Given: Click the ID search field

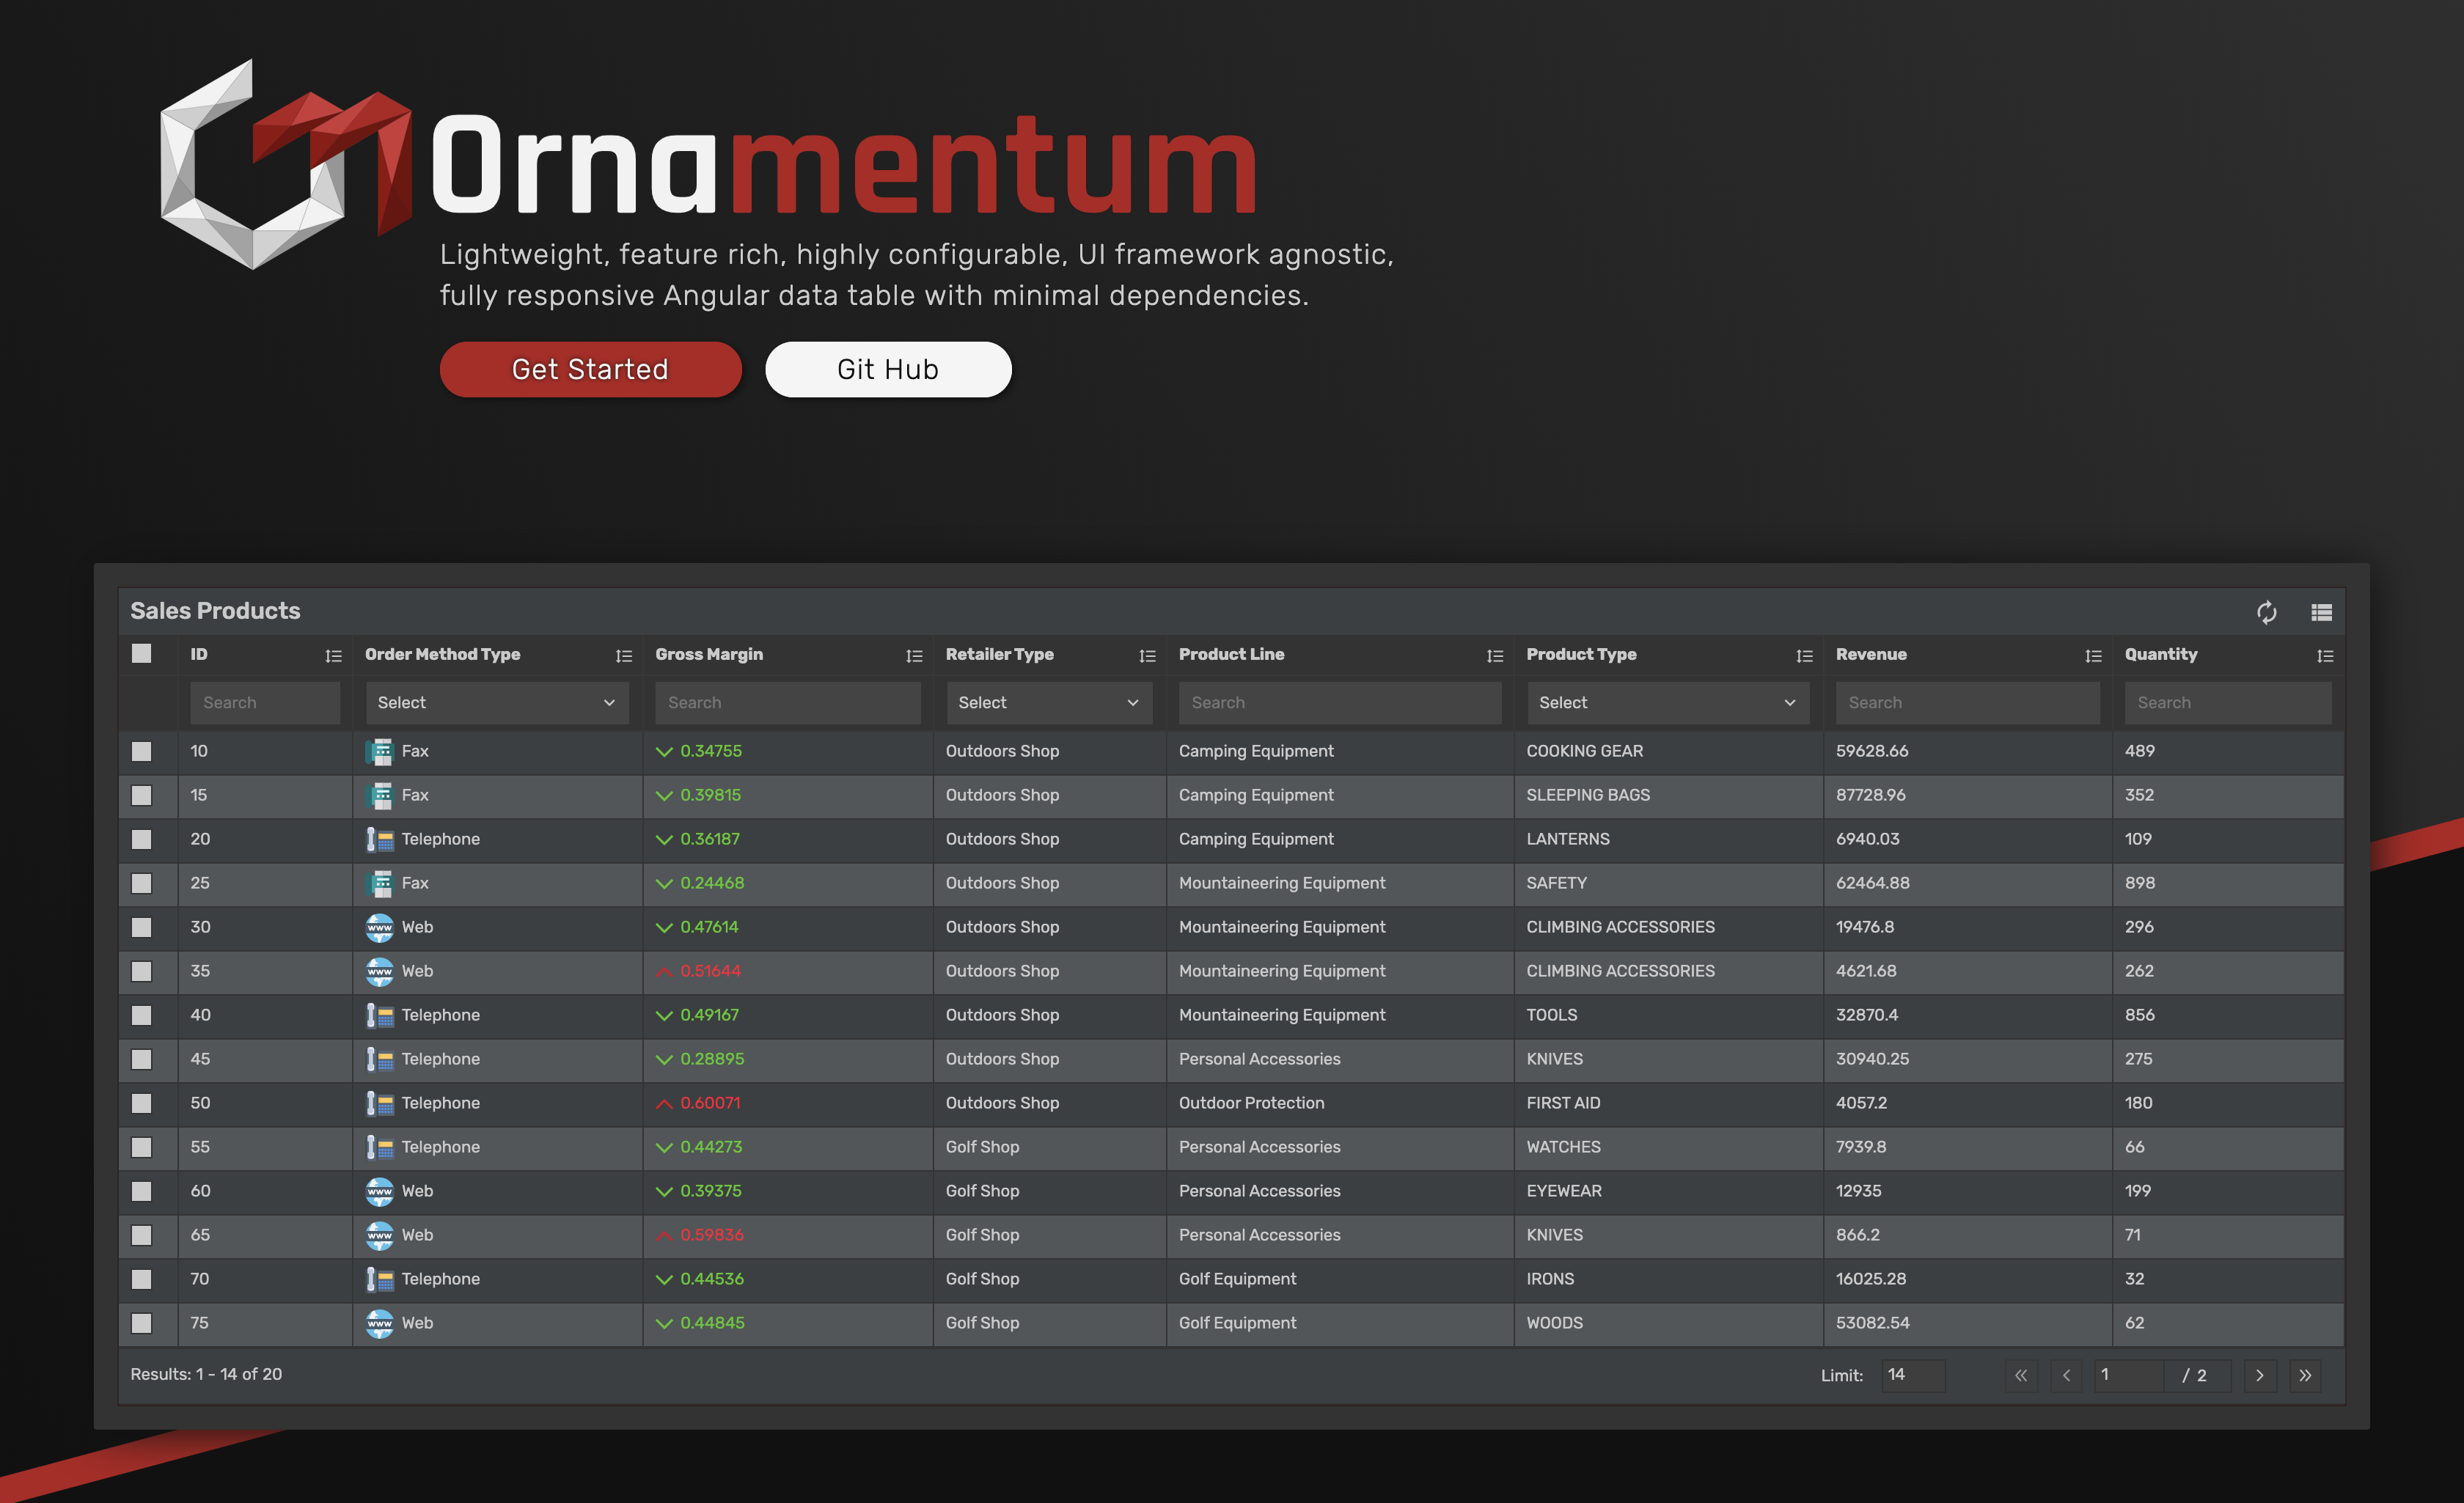Looking at the screenshot, I should [x=265, y=703].
